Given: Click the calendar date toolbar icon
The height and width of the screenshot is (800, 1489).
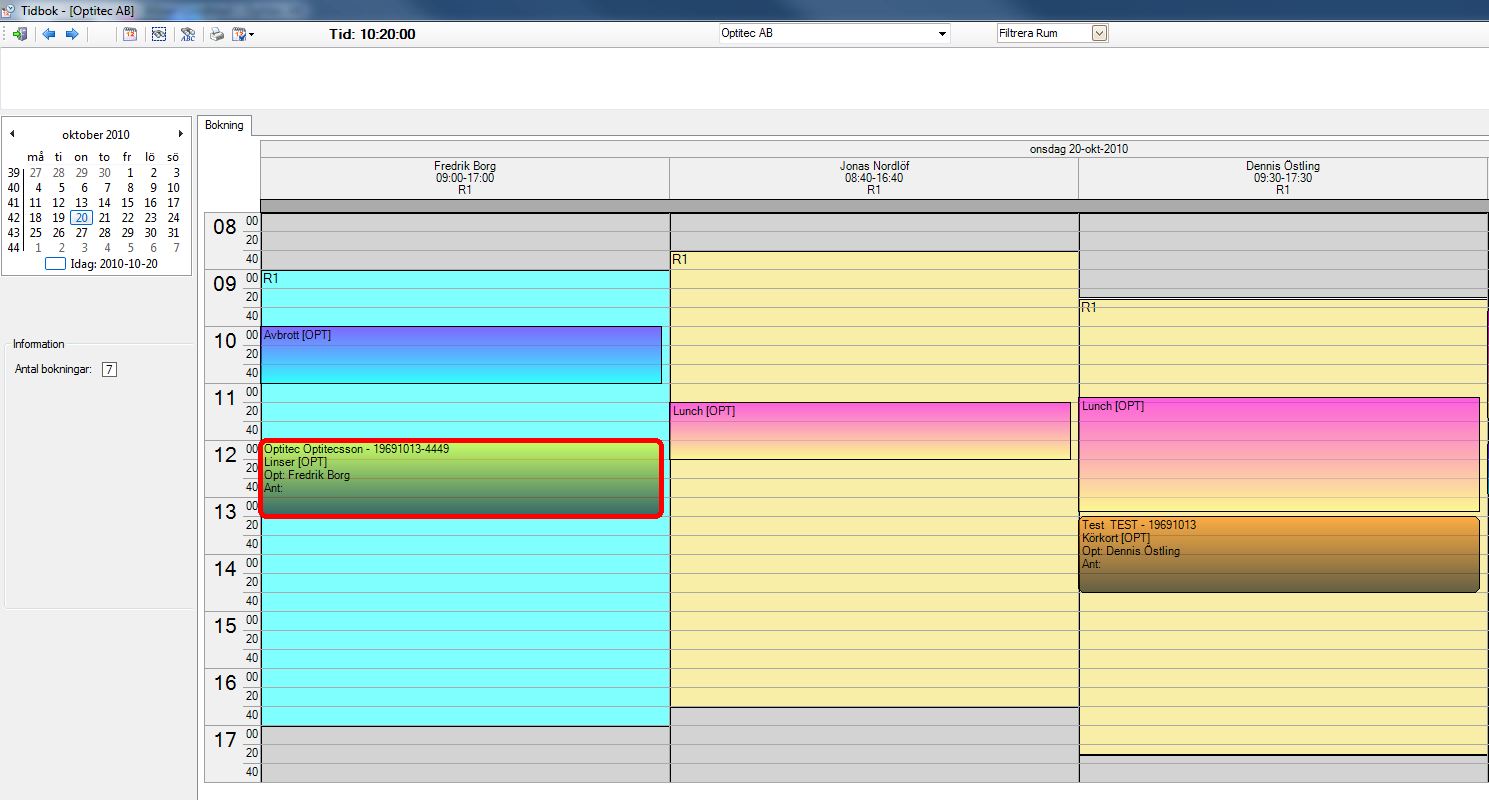Looking at the screenshot, I should [x=130, y=34].
